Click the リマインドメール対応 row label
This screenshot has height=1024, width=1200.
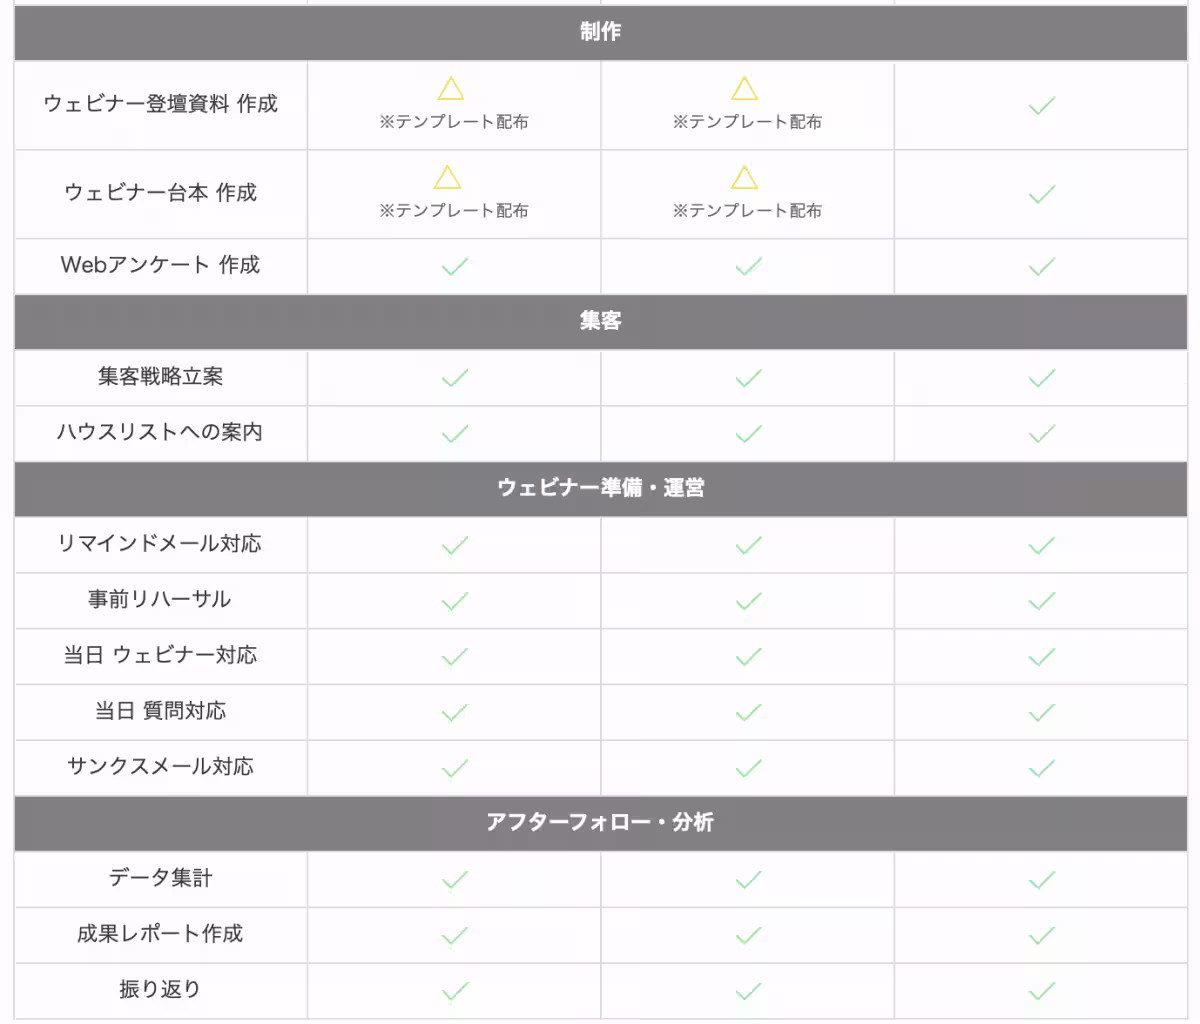click(x=160, y=544)
